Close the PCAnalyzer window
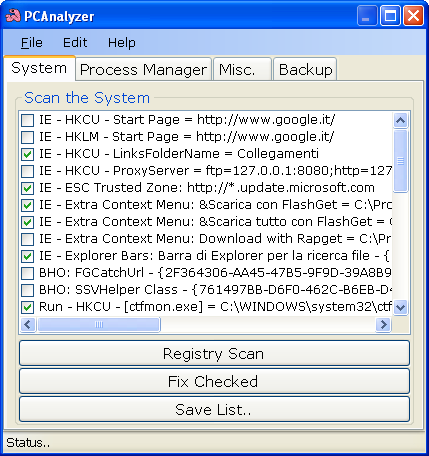This screenshot has height=456, width=429. (x=413, y=16)
